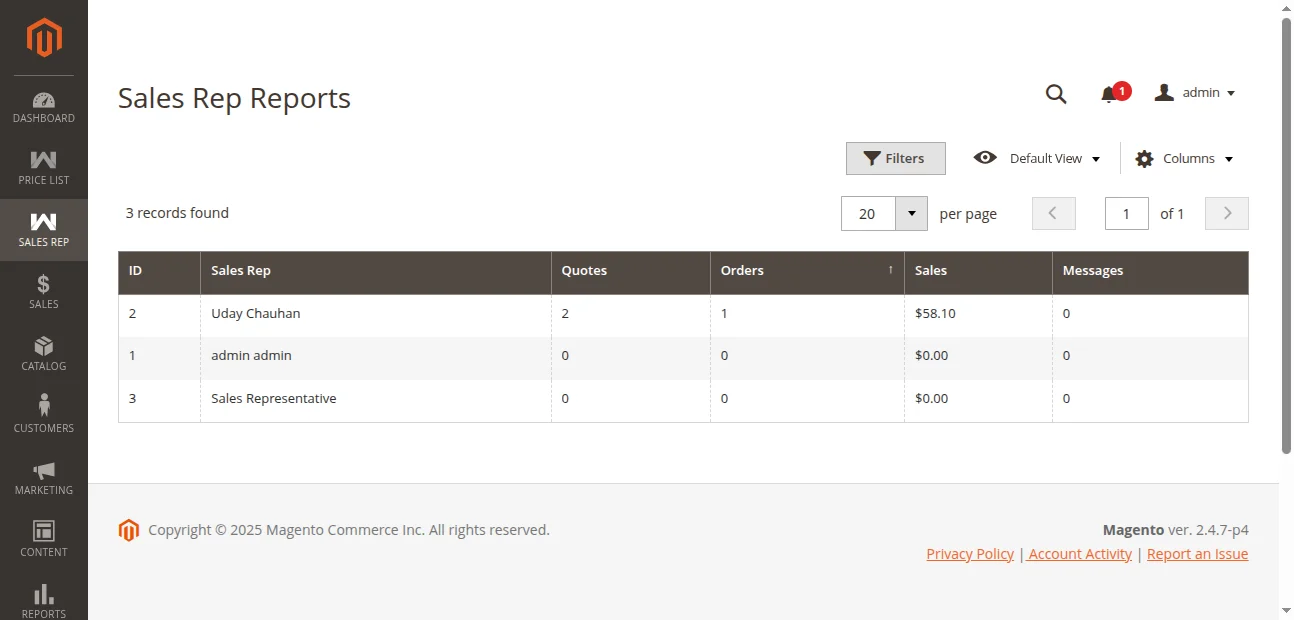The width and height of the screenshot is (1294, 620).
Task: Sort by the Sales Rep column header
Action: coord(376,271)
